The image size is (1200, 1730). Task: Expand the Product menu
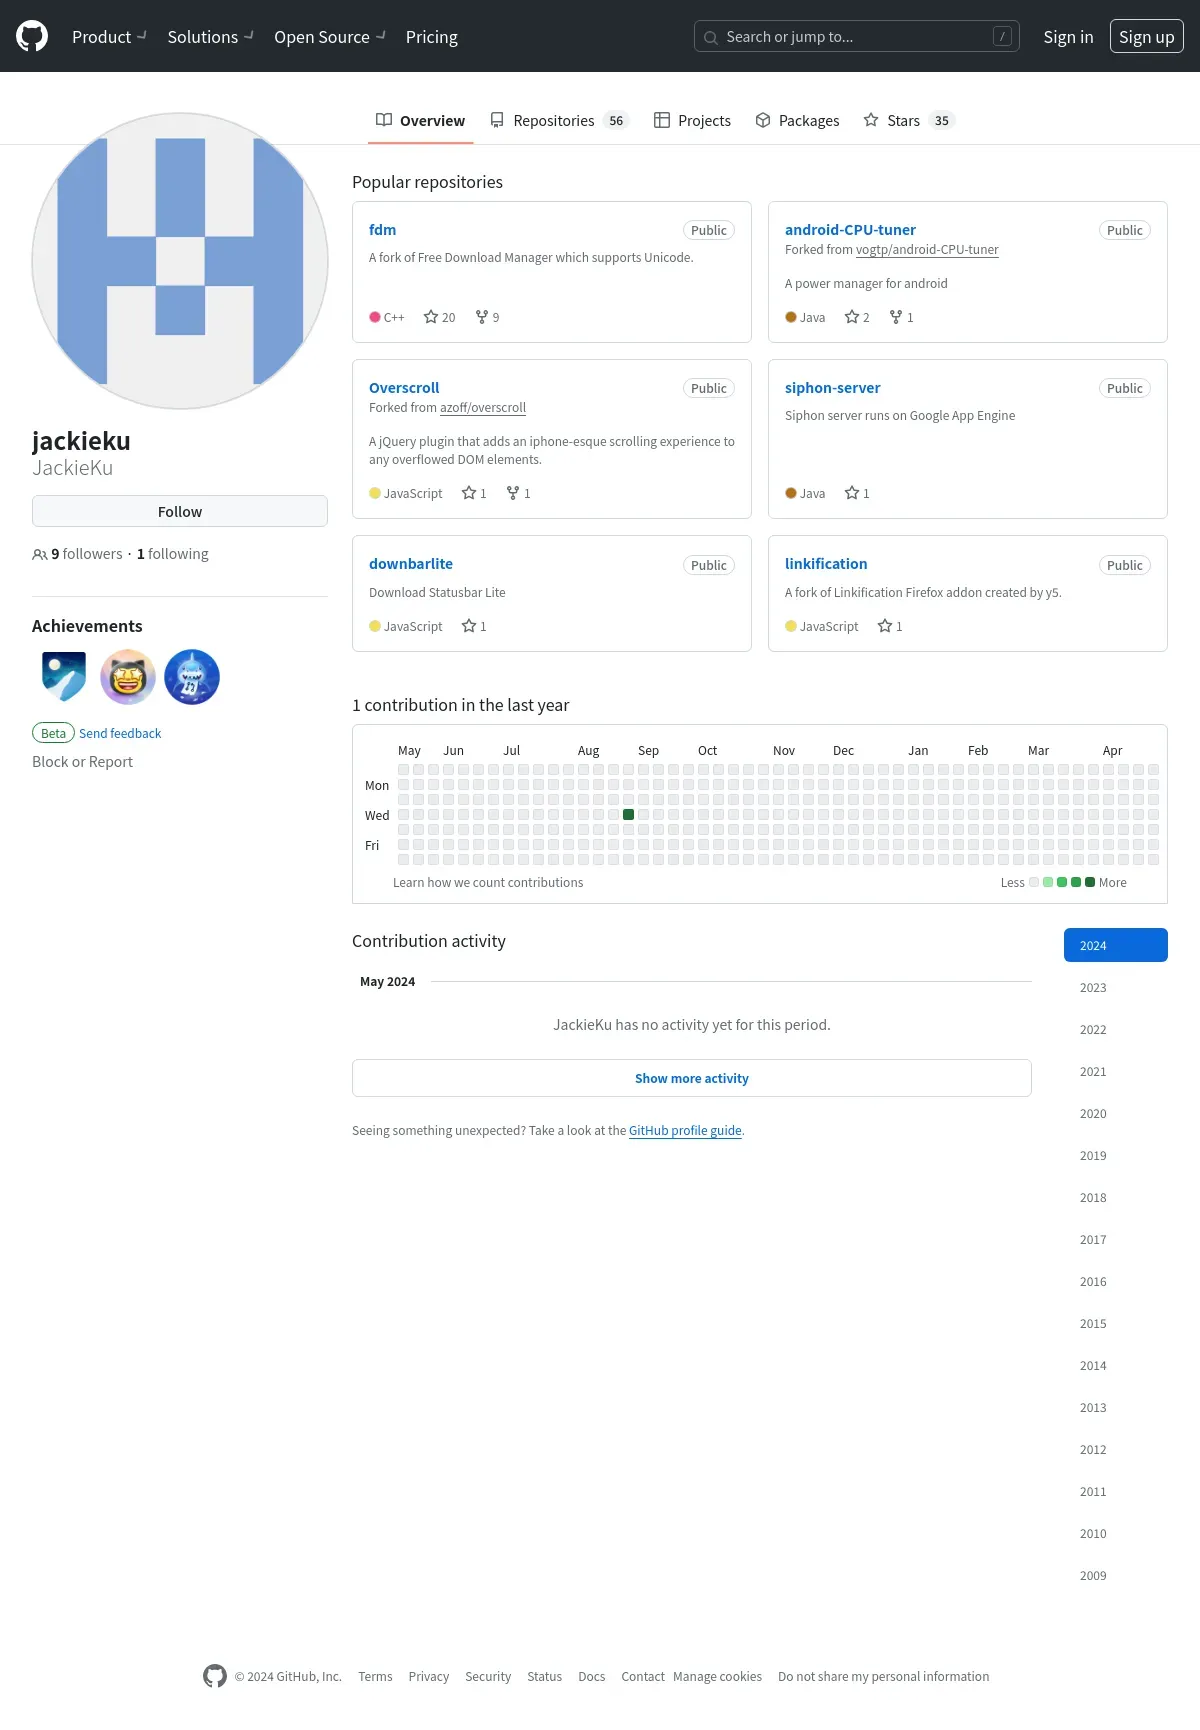tap(109, 36)
